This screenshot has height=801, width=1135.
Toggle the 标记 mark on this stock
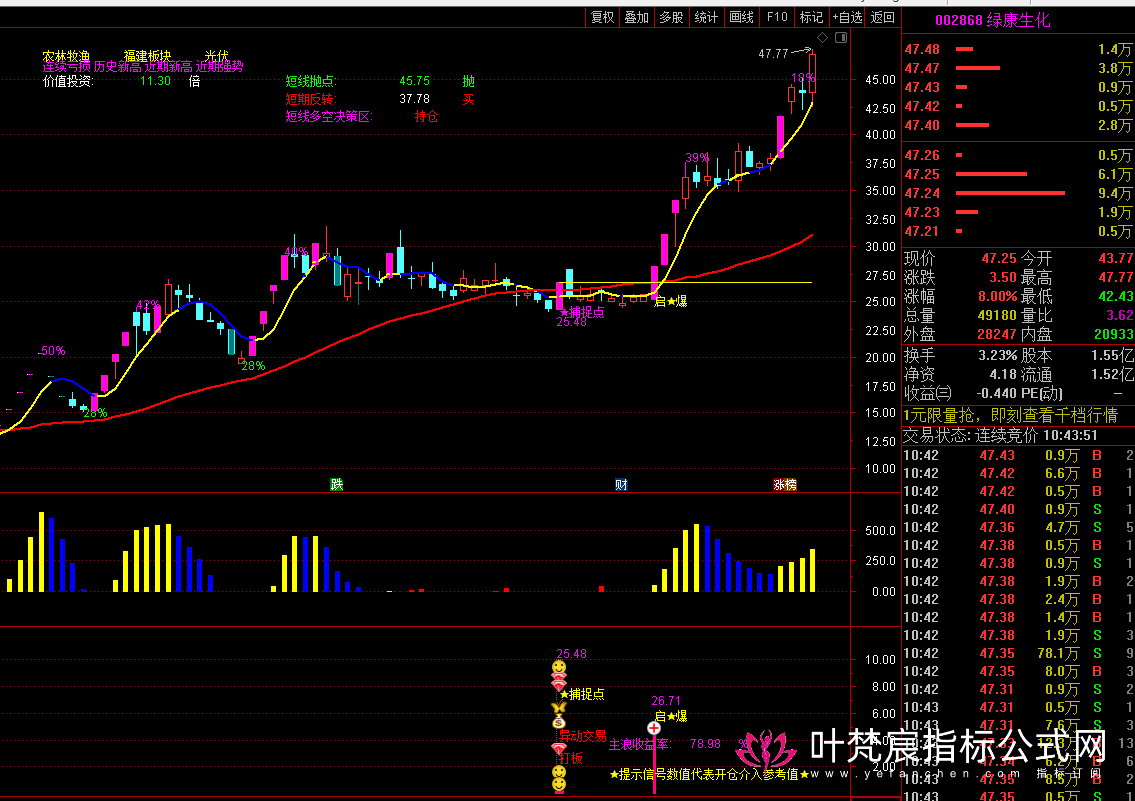(x=811, y=17)
